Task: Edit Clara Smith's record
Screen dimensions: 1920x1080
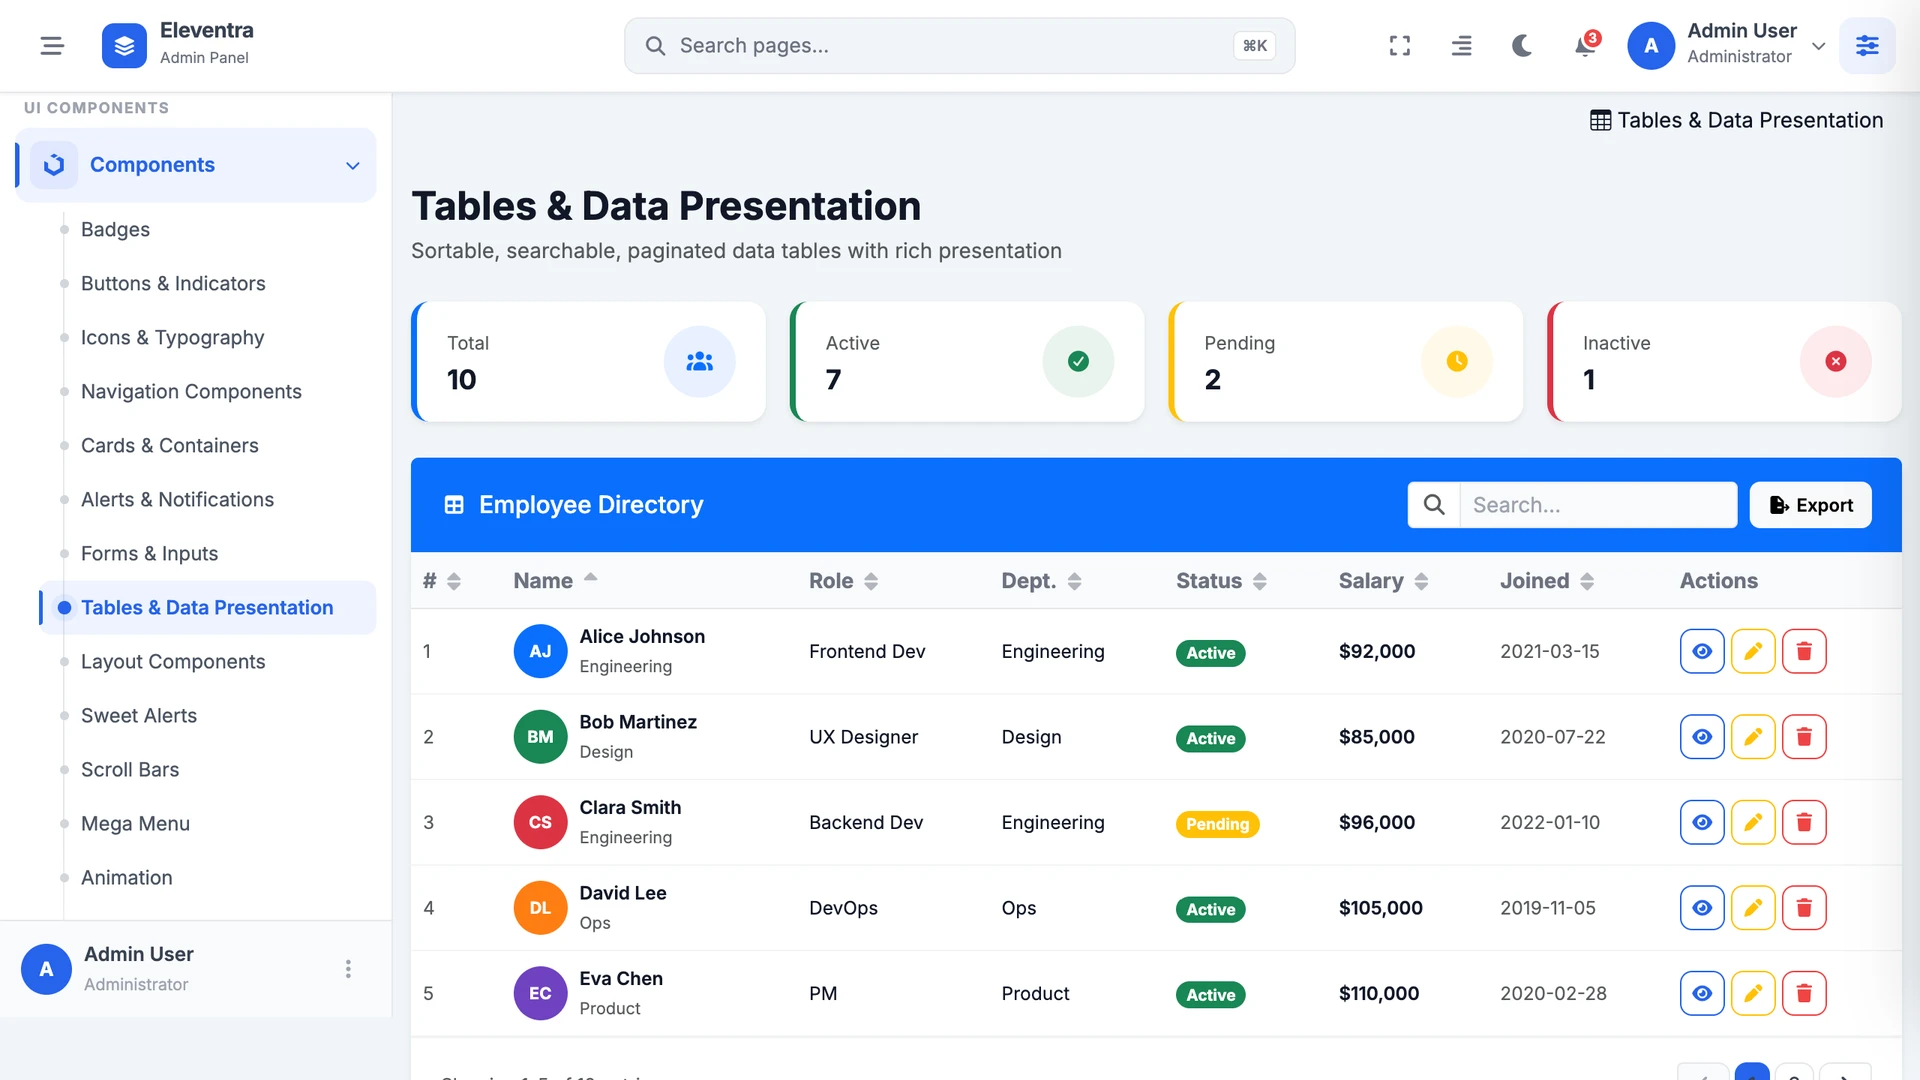Action: (x=1753, y=822)
